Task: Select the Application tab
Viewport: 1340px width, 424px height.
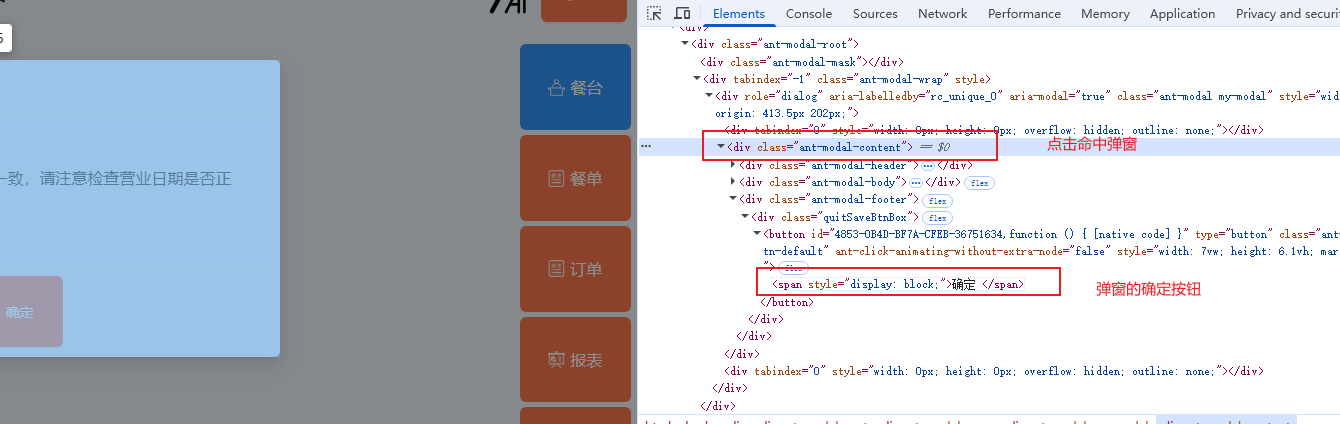Action: (x=1182, y=13)
